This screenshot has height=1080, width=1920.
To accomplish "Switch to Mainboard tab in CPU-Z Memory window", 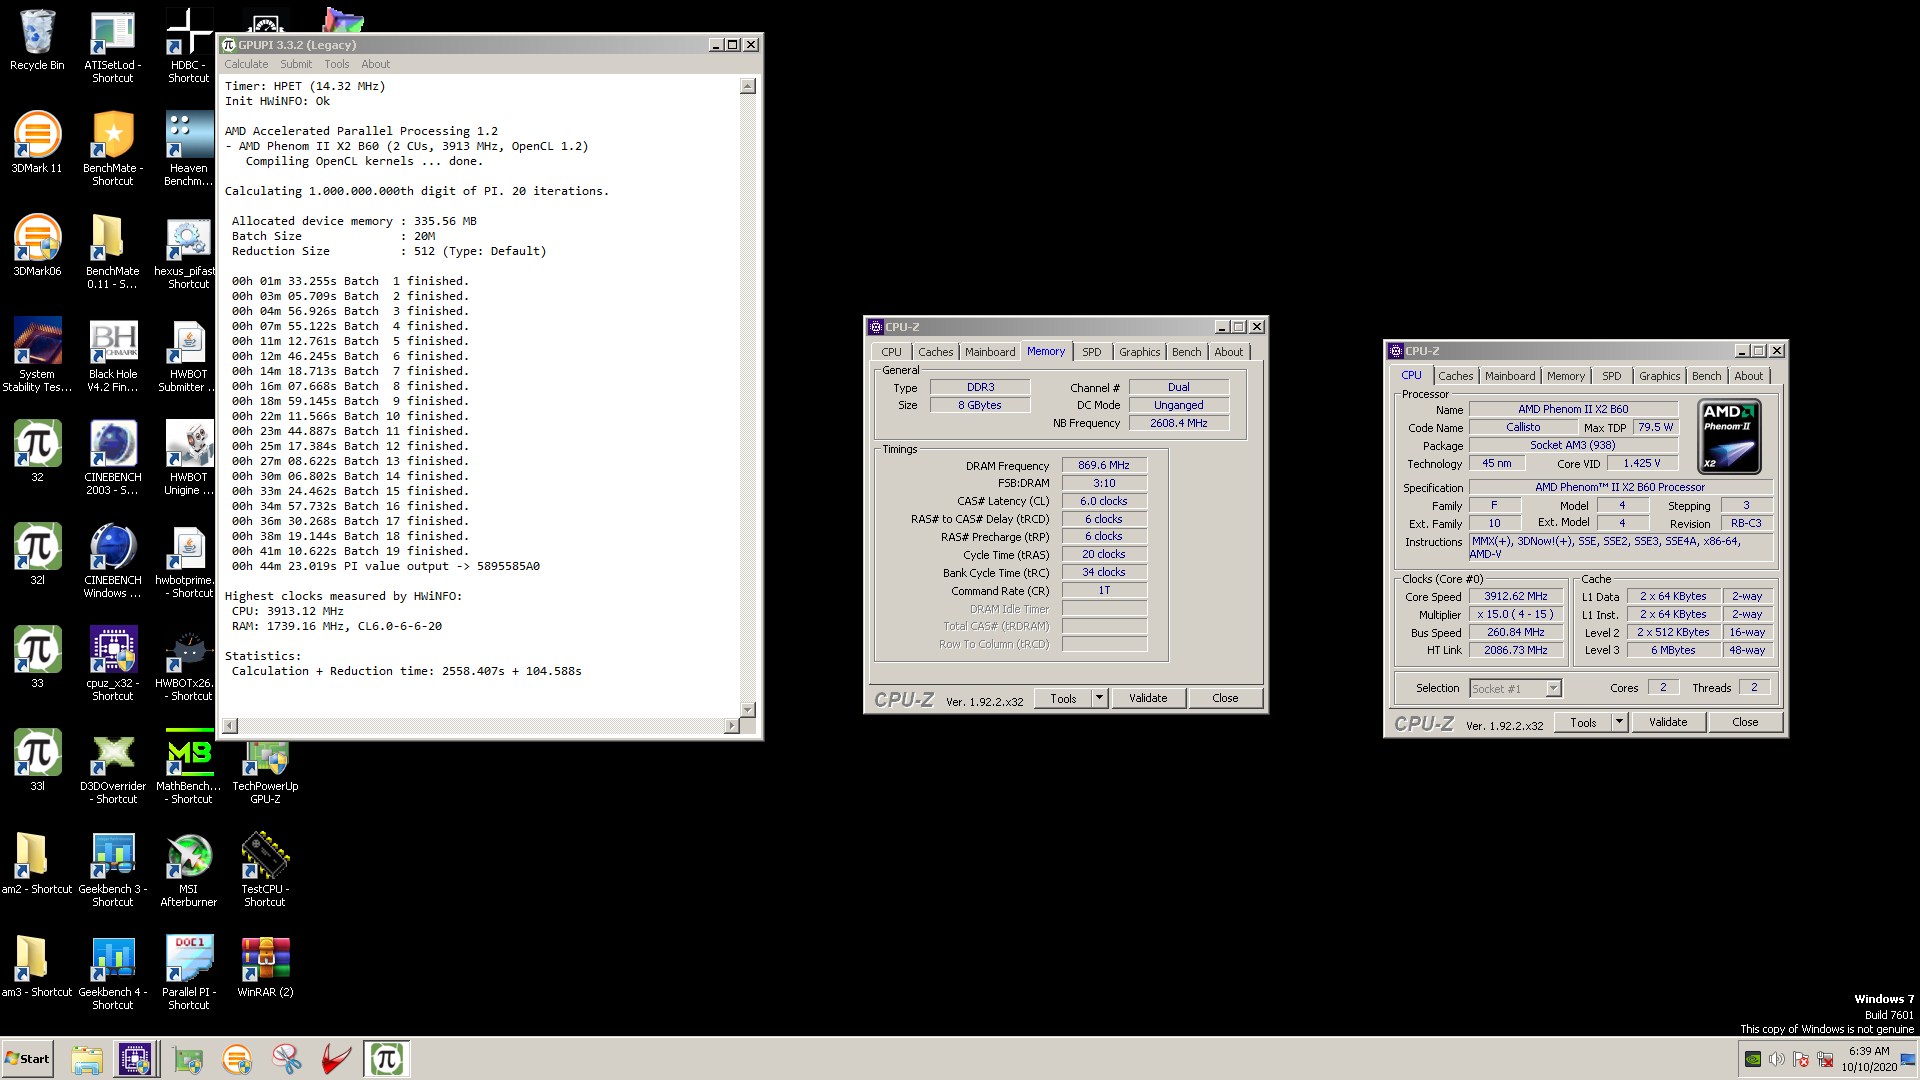I will [x=990, y=352].
